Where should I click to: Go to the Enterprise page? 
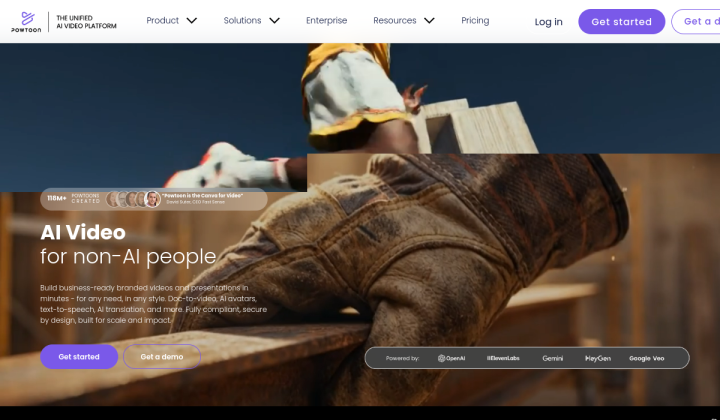pos(326,21)
